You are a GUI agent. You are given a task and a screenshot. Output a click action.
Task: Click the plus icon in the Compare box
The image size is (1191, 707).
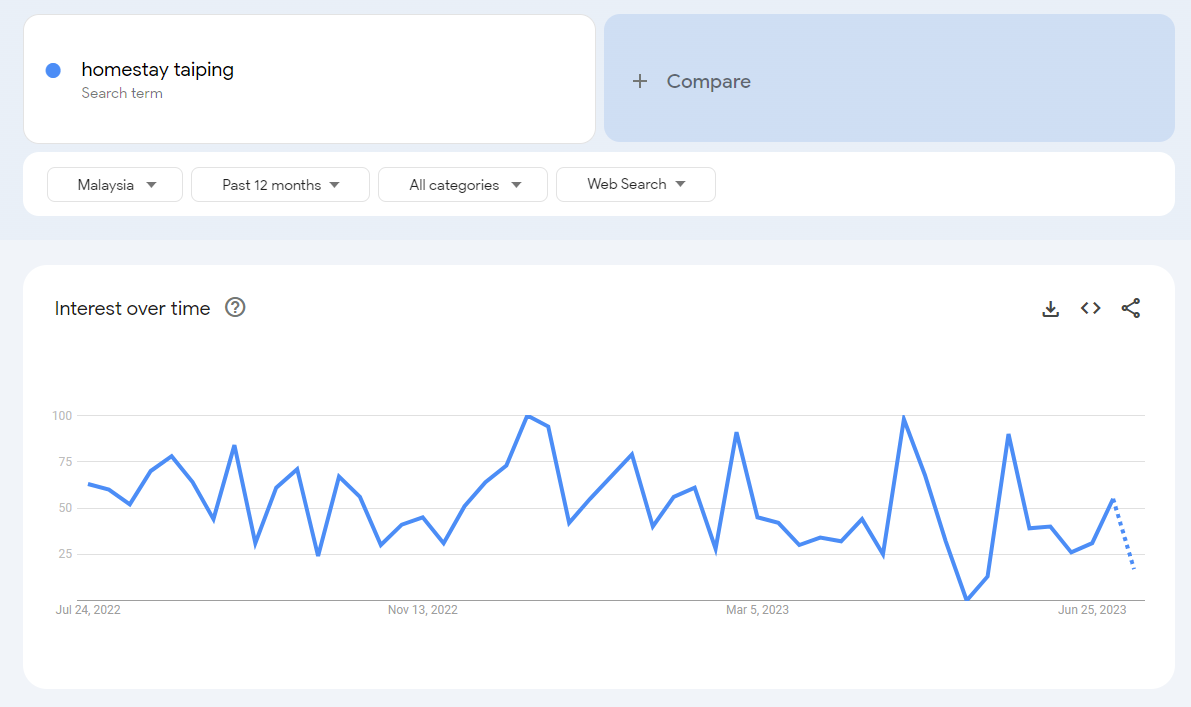(640, 82)
